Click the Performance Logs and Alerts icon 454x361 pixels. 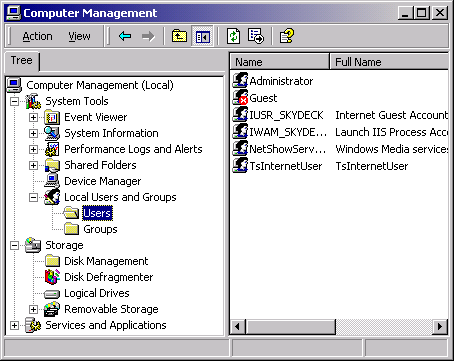(52, 149)
